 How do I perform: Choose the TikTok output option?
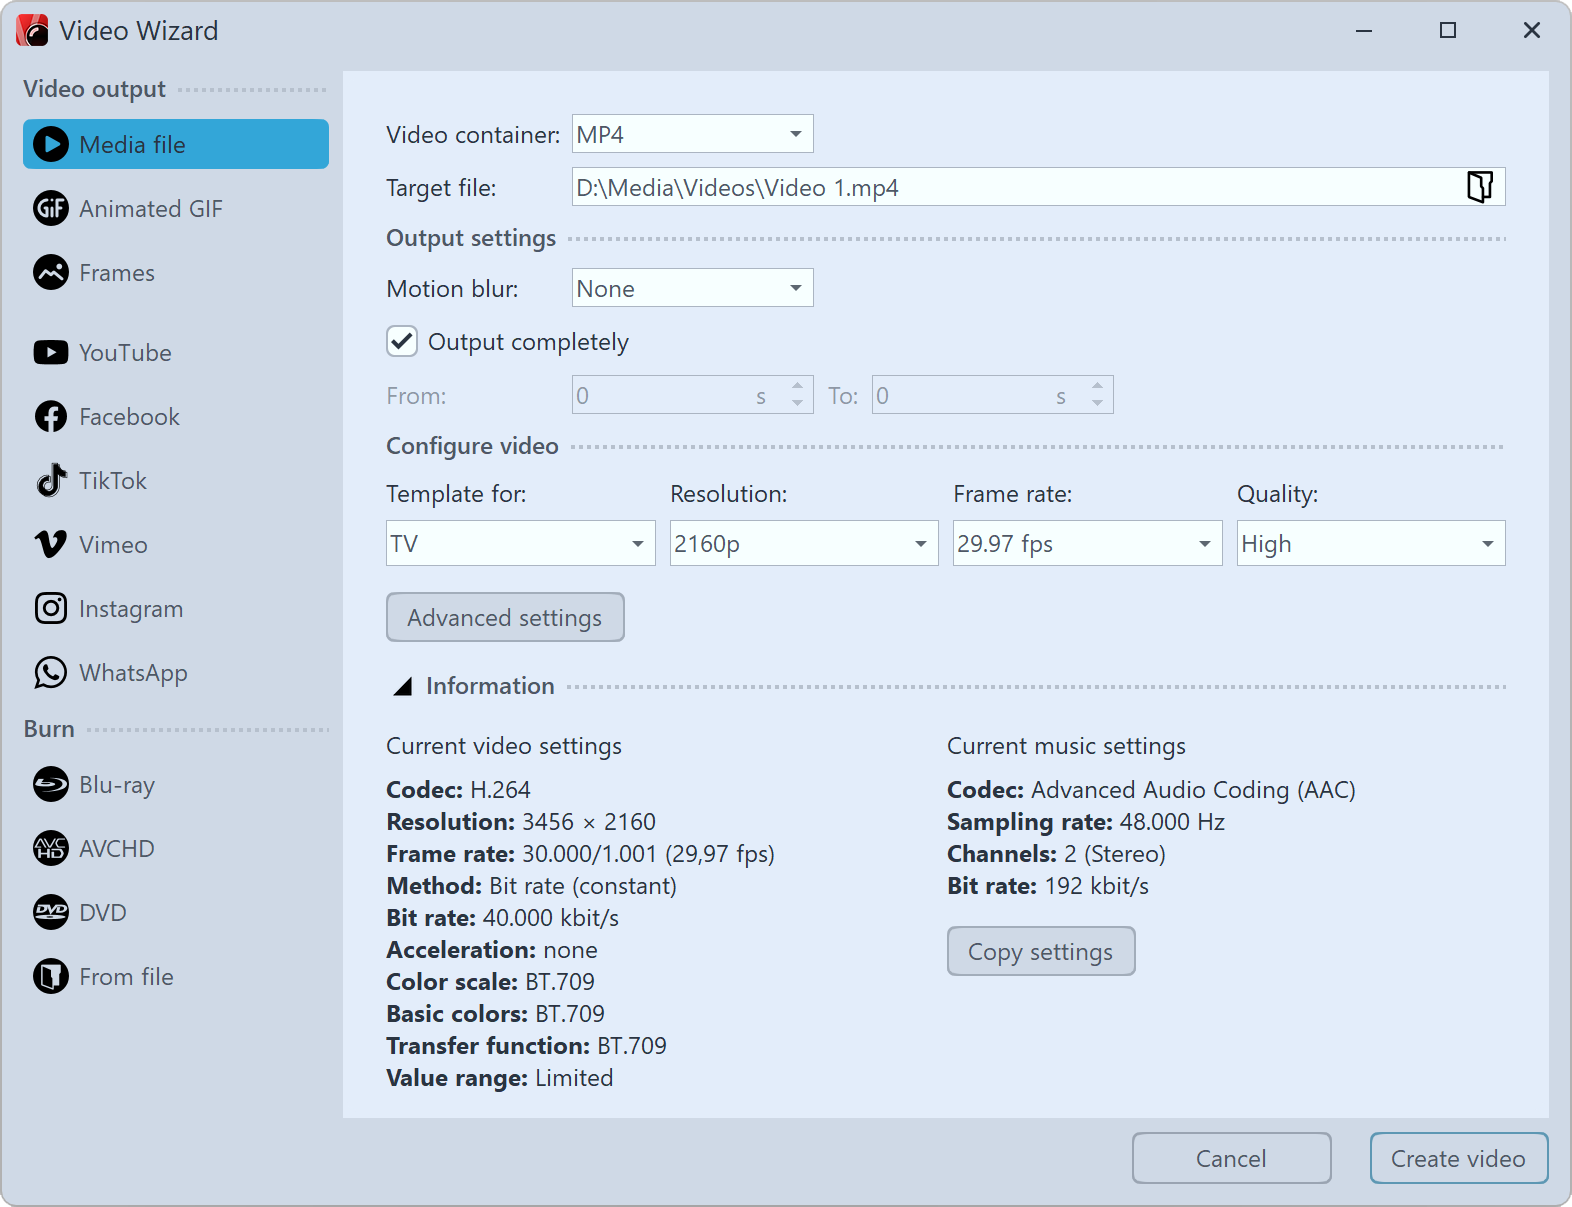coord(176,481)
